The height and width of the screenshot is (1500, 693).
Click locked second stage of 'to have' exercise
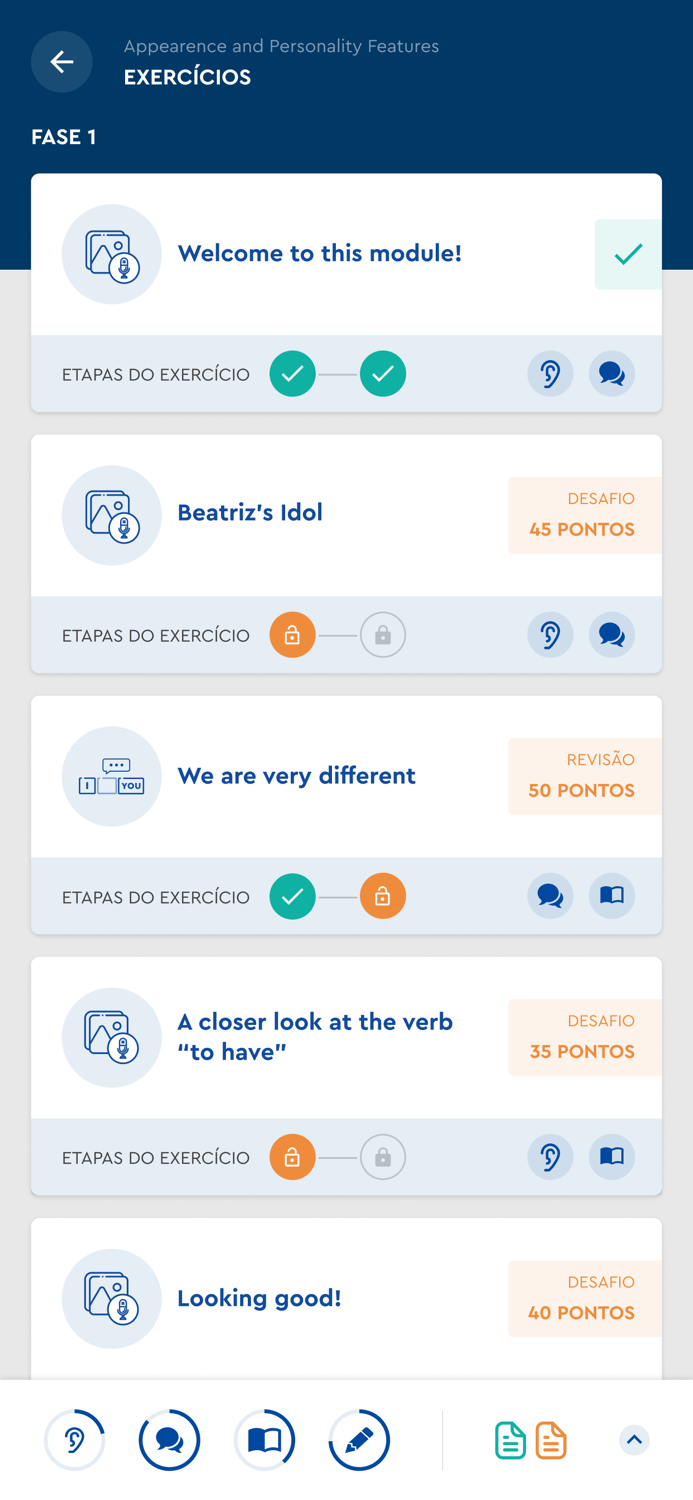pyautogui.click(x=383, y=1157)
